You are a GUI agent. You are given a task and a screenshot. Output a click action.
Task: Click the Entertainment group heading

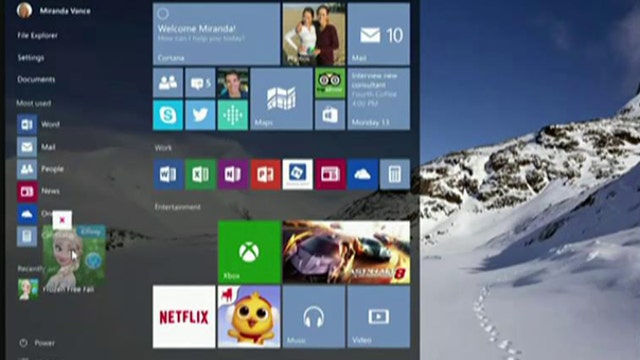pyautogui.click(x=178, y=207)
